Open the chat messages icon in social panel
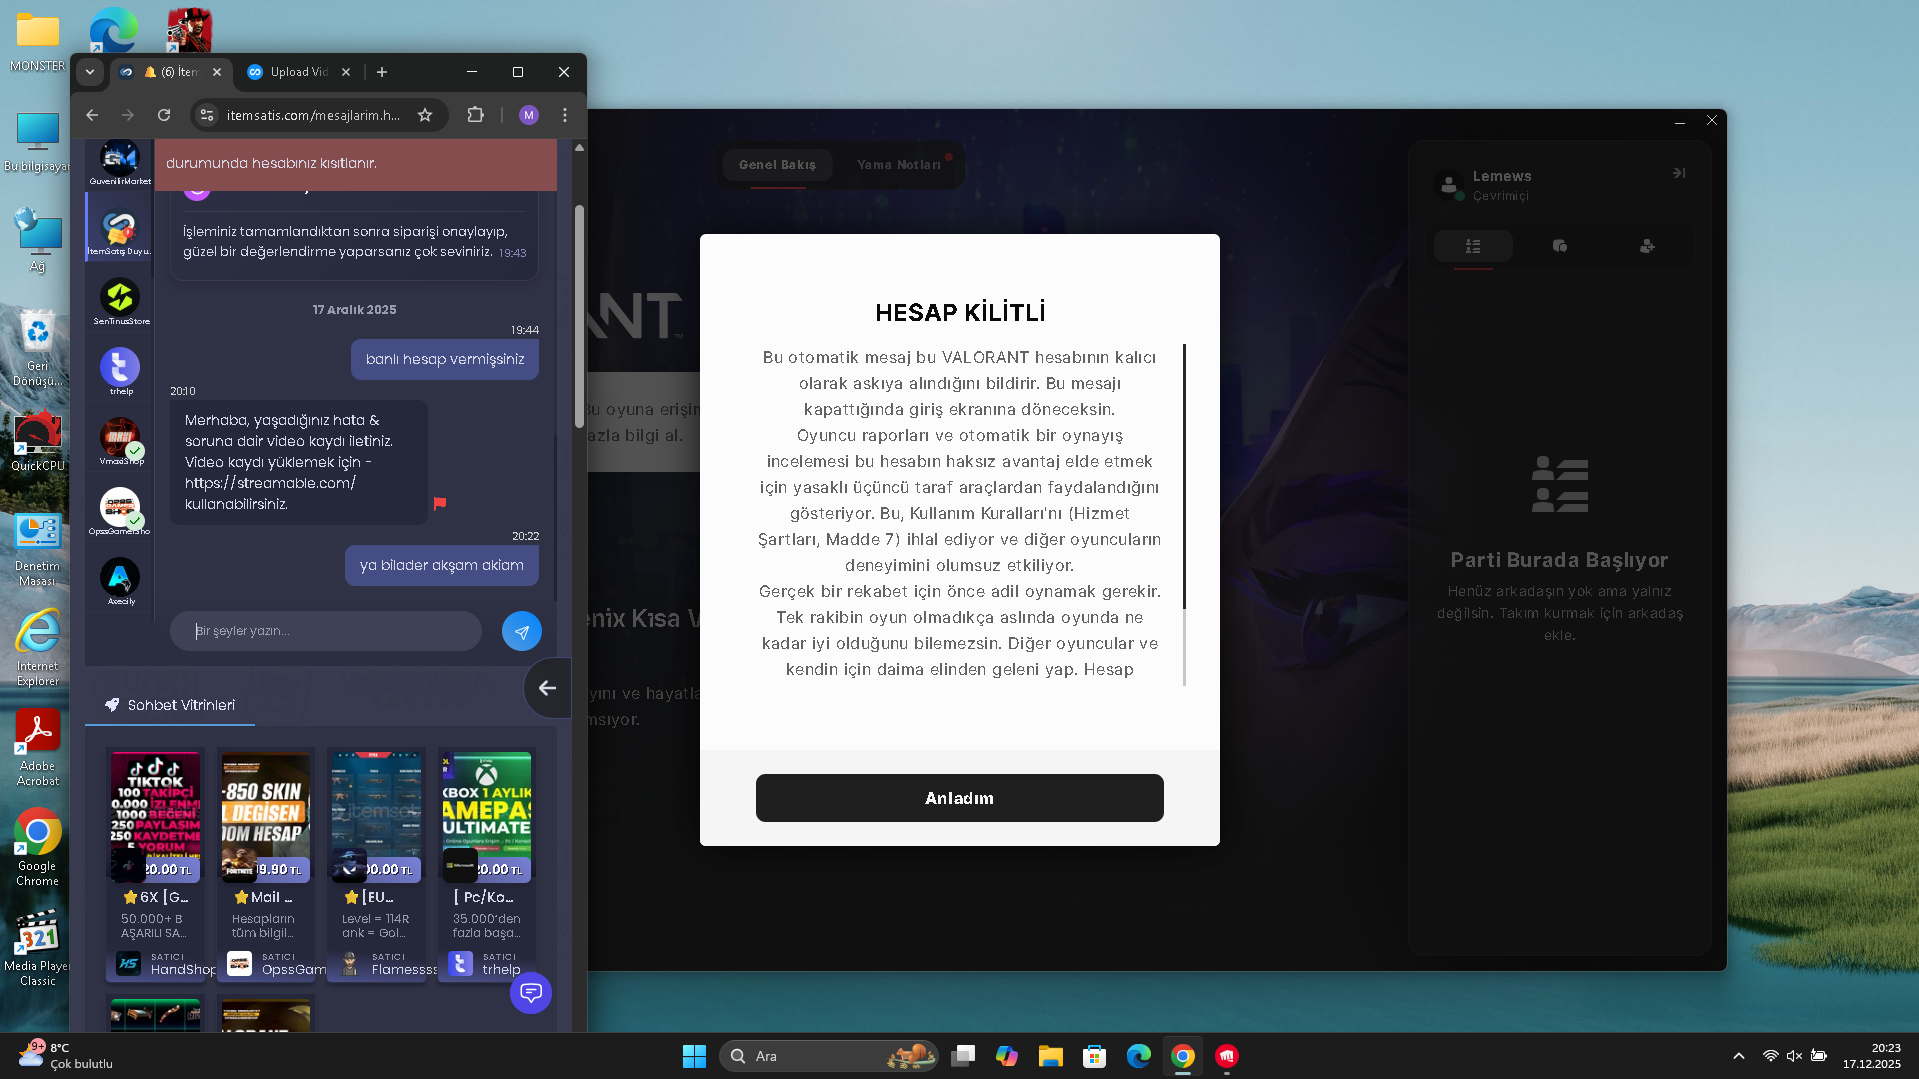 (x=1560, y=246)
